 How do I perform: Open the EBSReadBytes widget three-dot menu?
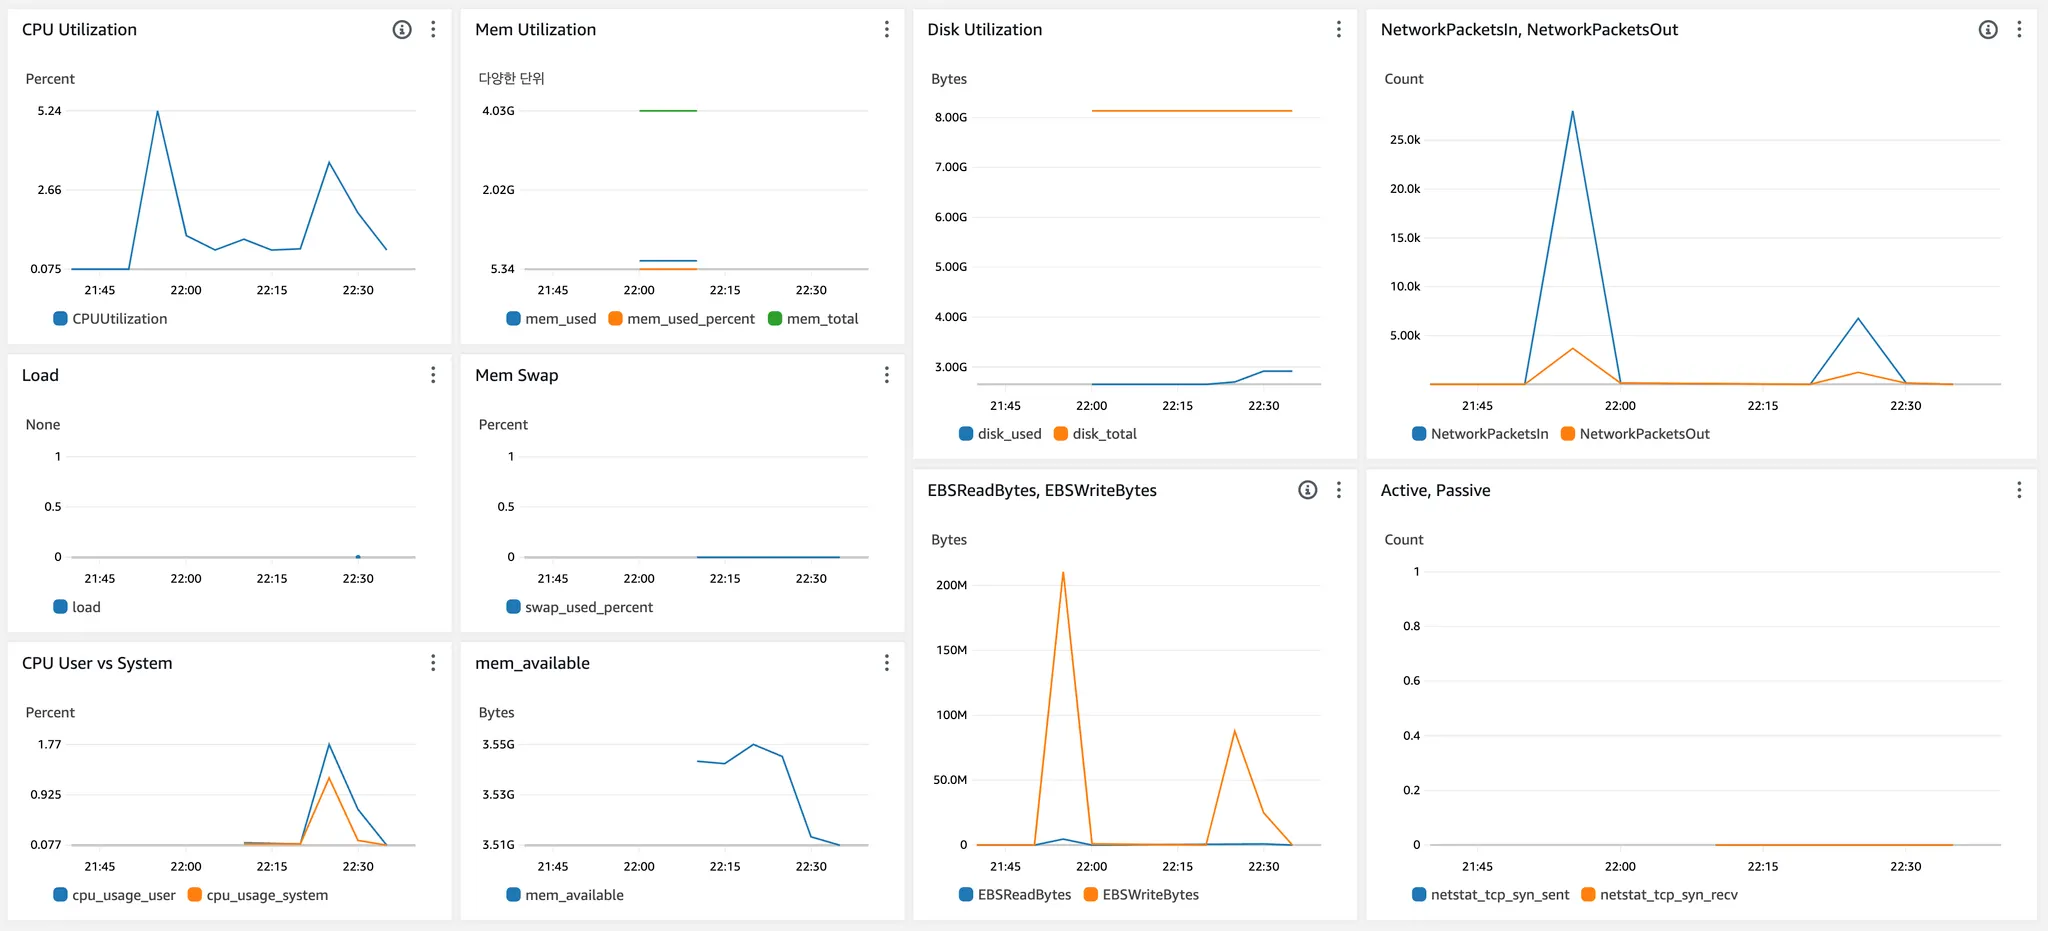1339,490
